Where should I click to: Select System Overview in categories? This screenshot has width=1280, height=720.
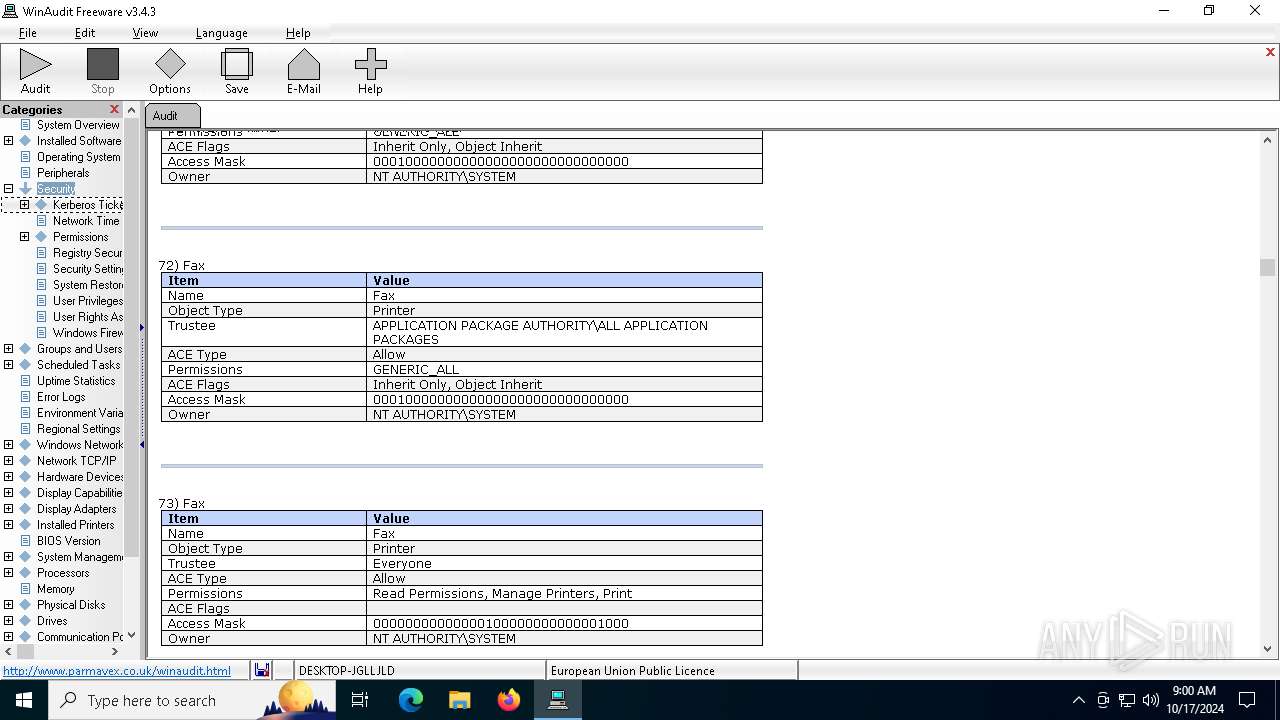pos(78,125)
